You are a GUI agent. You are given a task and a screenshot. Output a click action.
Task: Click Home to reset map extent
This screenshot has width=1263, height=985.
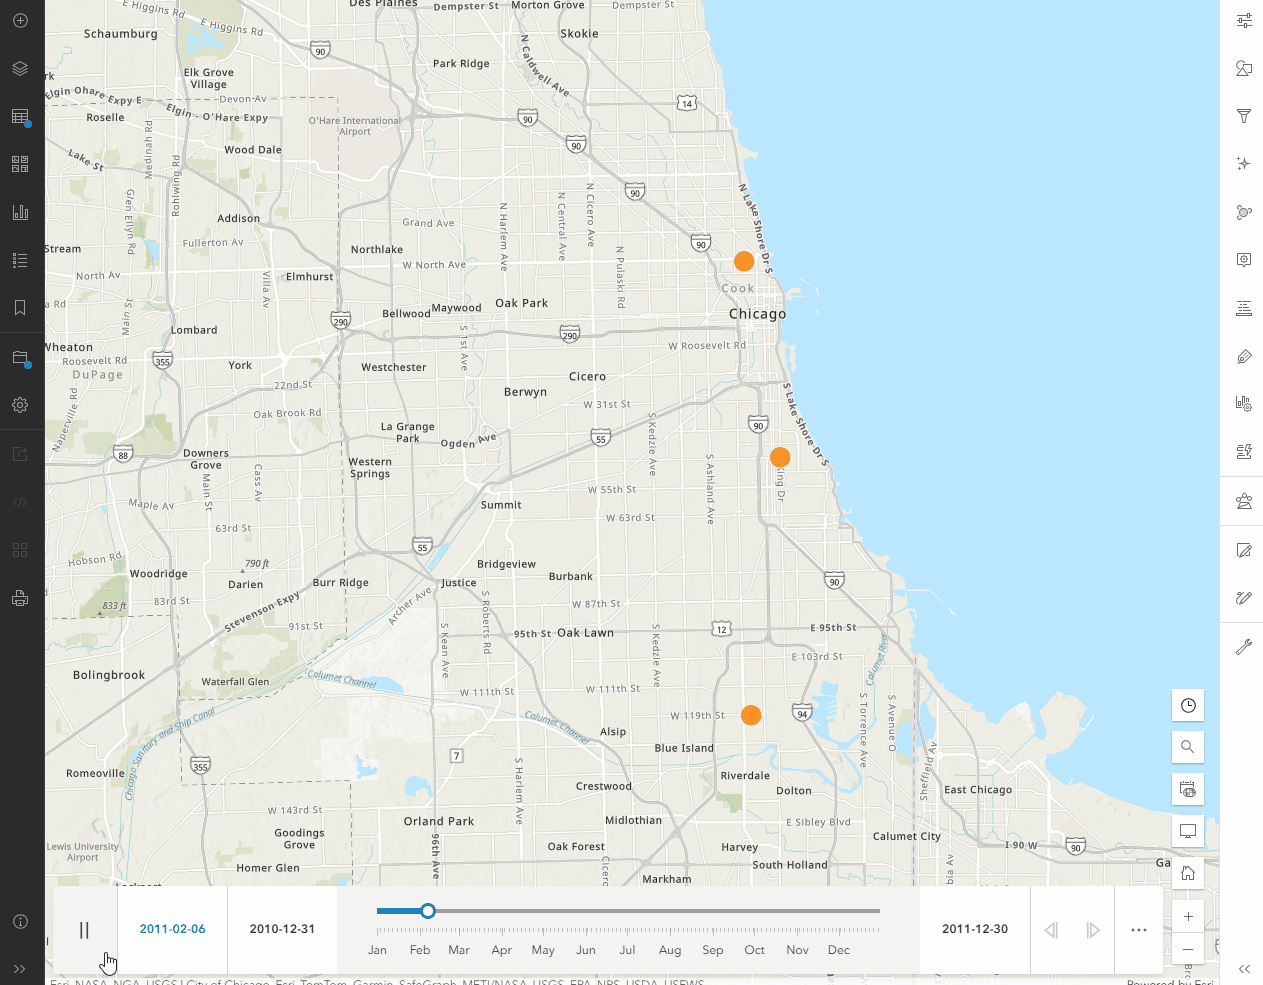[1187, 872]
